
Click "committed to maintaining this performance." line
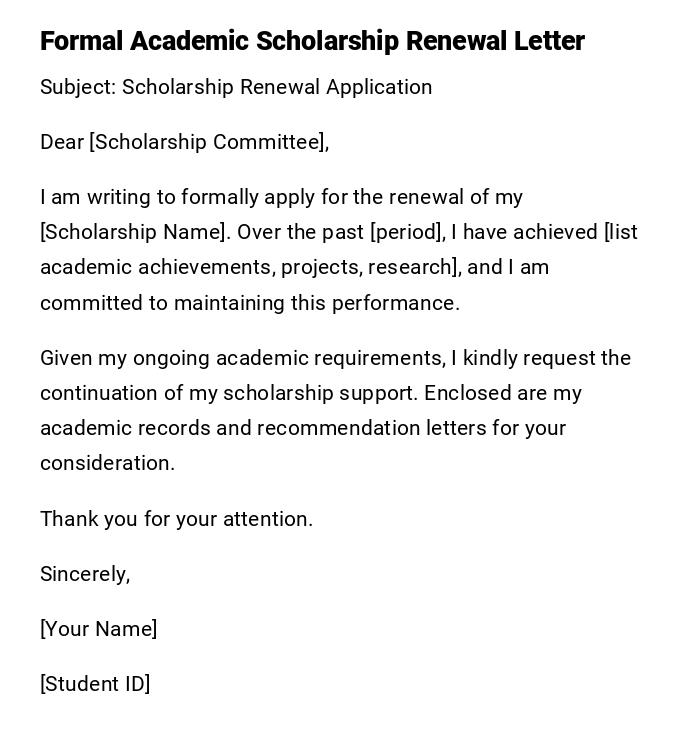point(250,303)
